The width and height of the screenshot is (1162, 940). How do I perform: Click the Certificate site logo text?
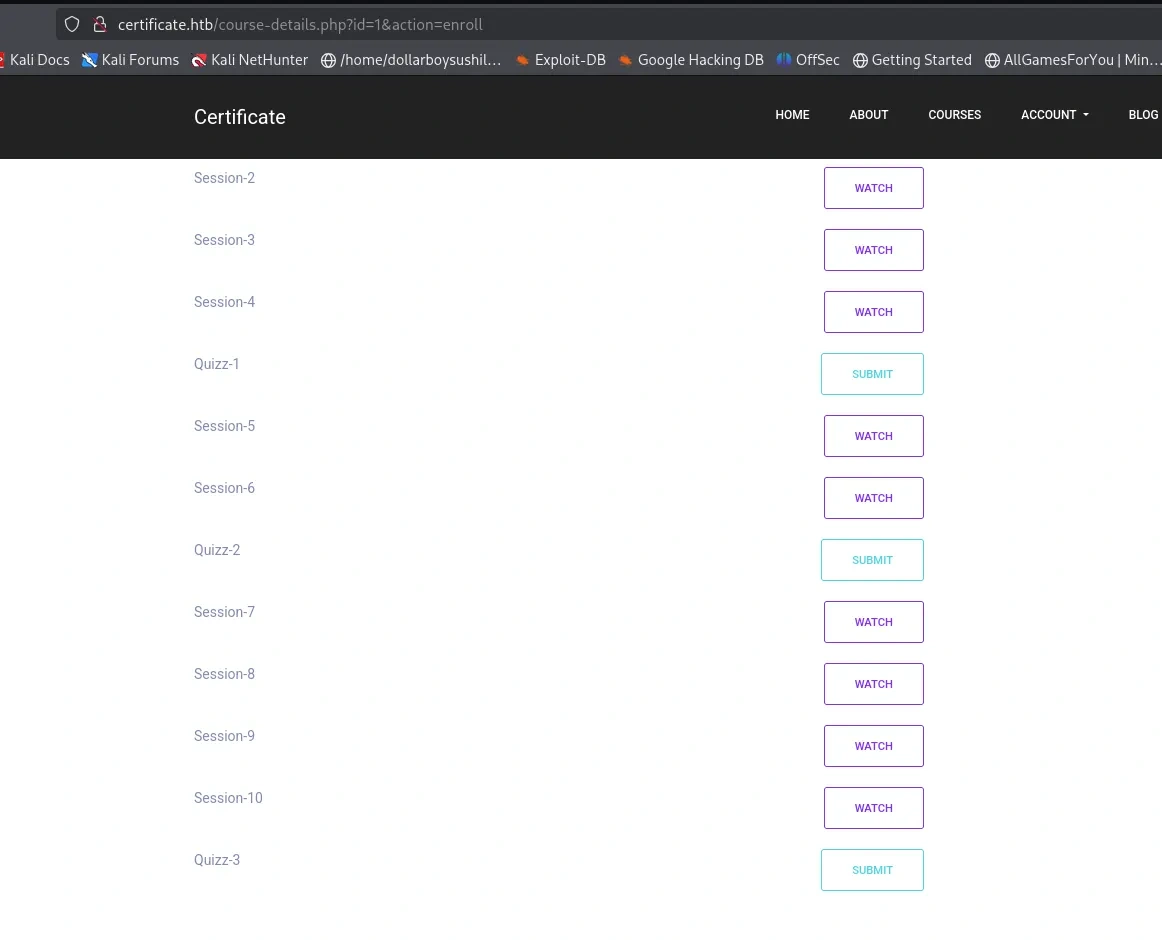pos(240,117)
